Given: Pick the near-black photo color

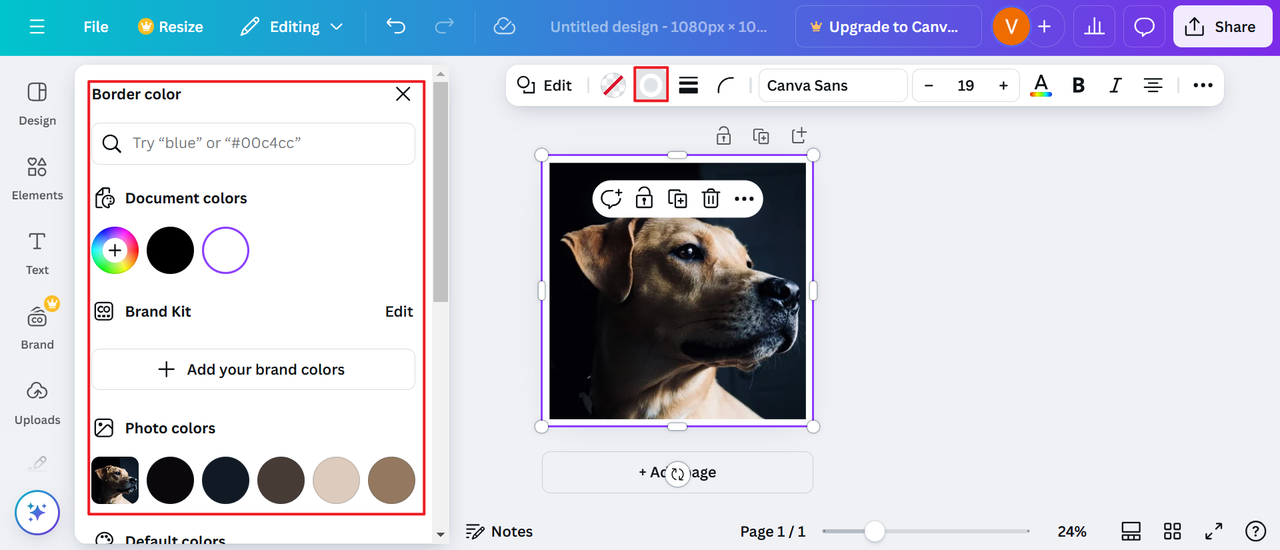Looking at the screenshot, I should (x=170, y=480).
